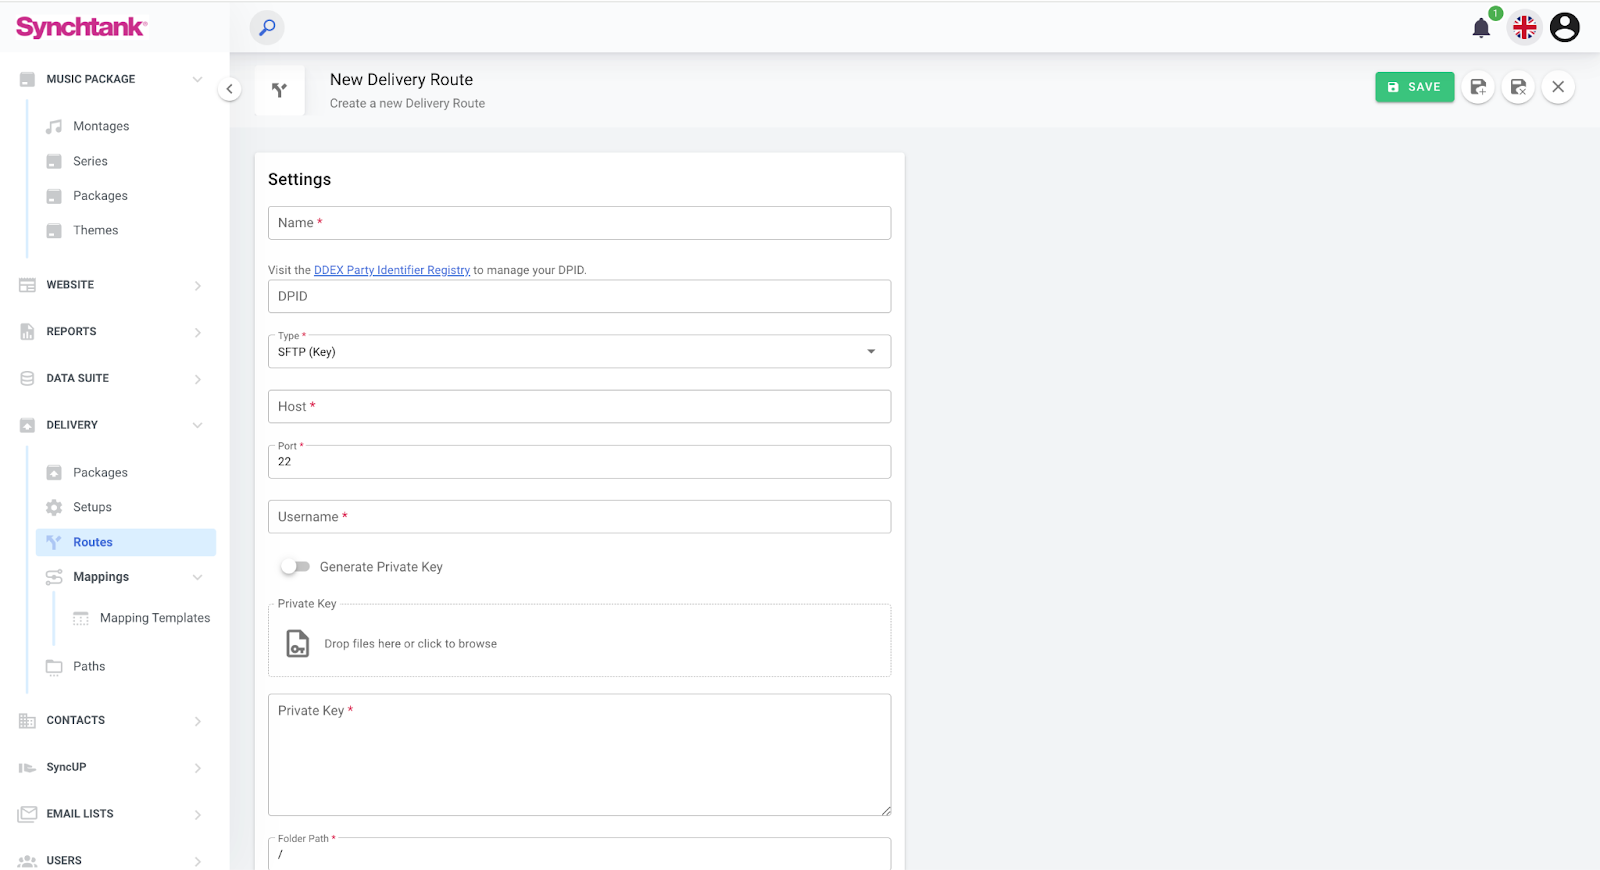Close the New Delivery Route form
This screenshot has width=1600, height=870.
pyautogui.click(x=1558, y=87)
